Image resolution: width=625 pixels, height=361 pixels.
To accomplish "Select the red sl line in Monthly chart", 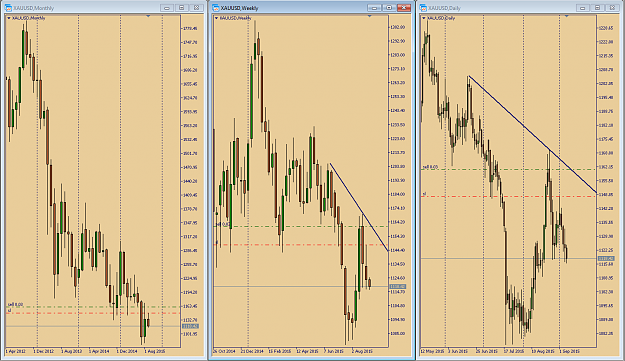I will (x=94, y=313).
